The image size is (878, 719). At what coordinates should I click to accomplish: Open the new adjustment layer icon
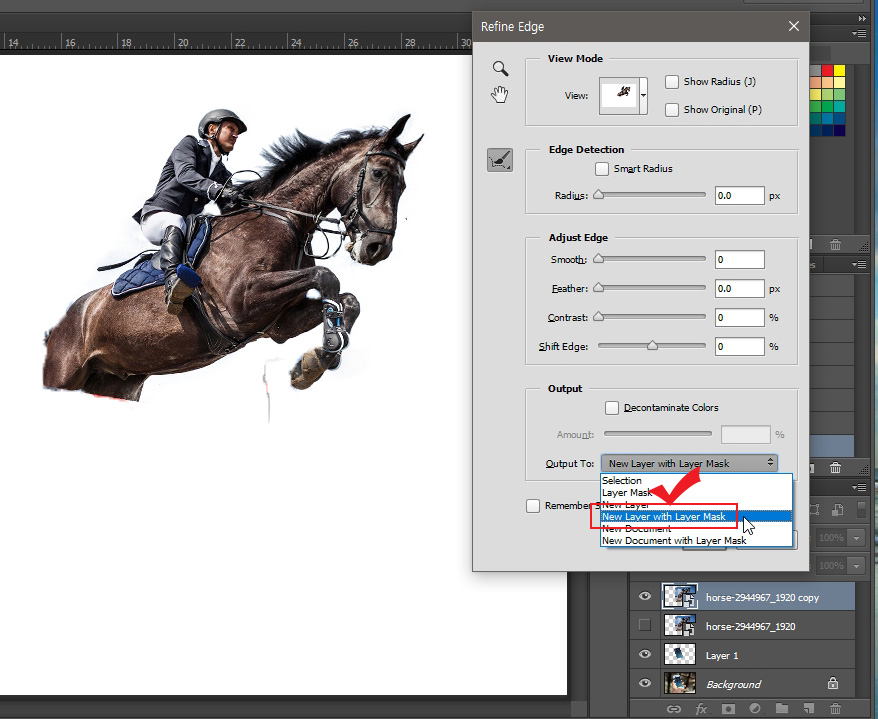pos(755,707)
